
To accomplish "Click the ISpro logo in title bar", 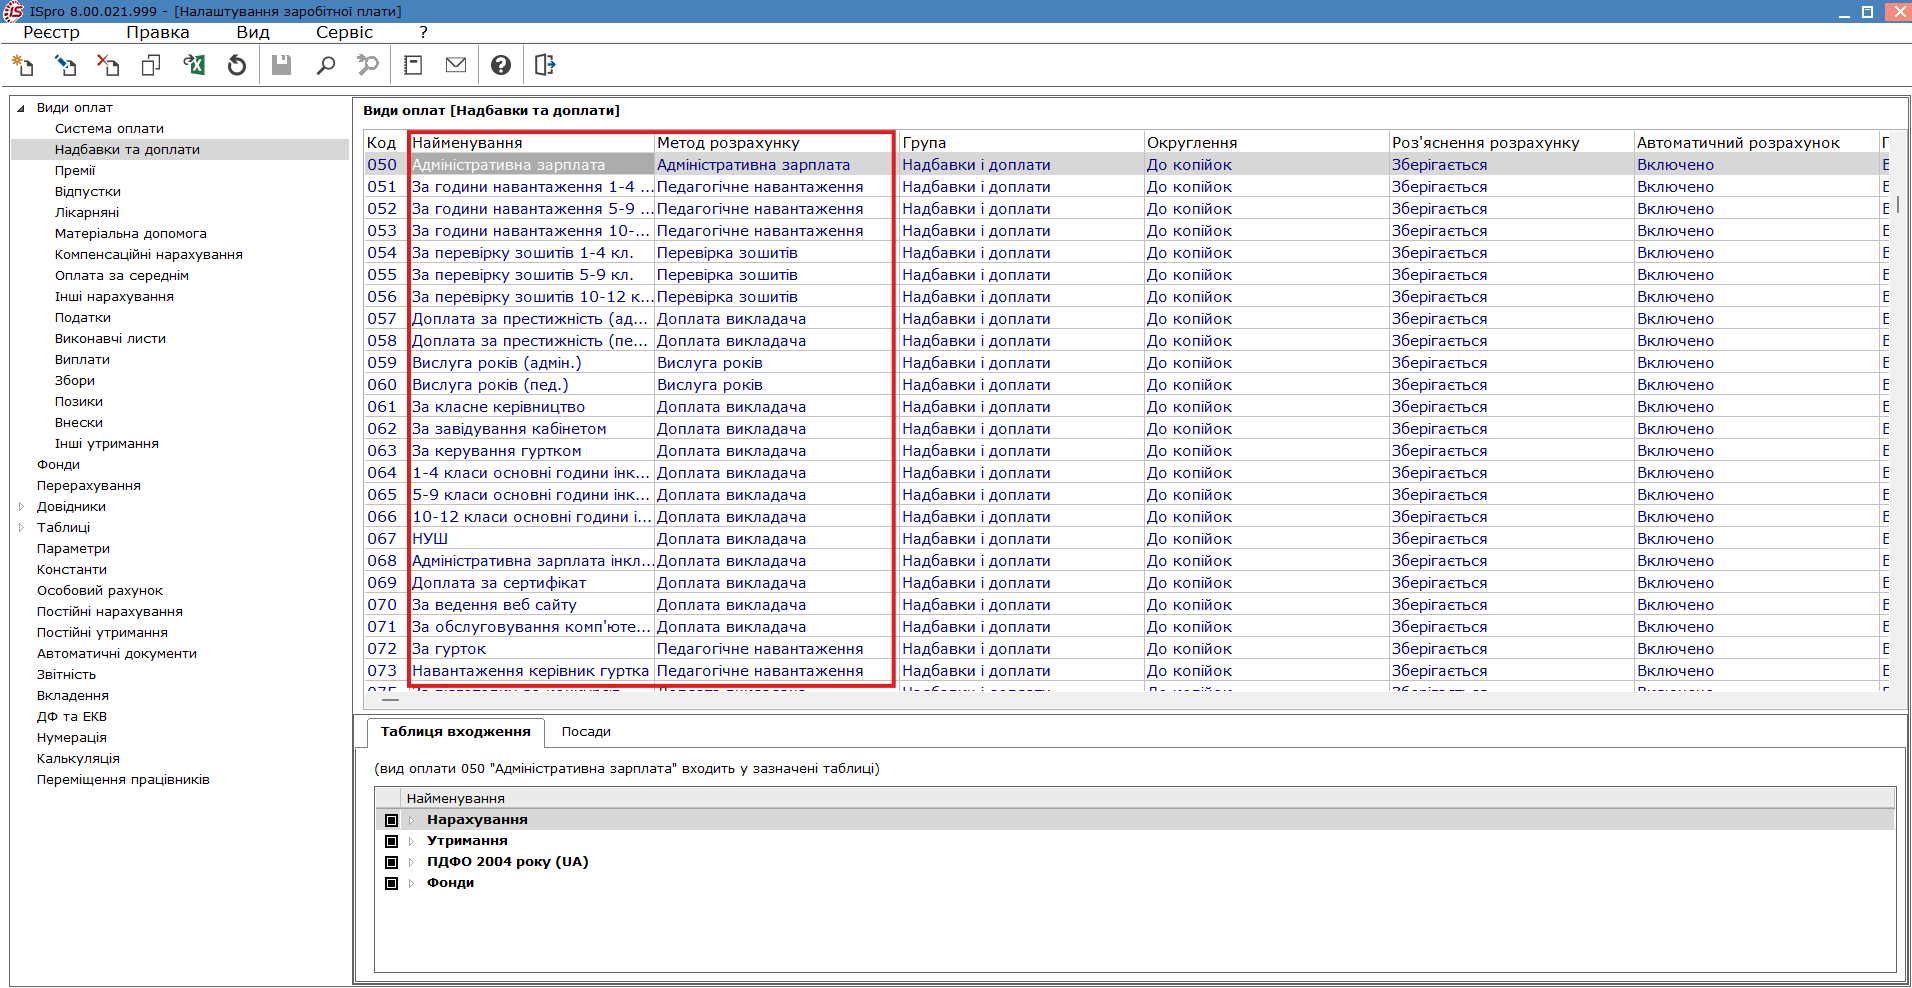I will 13,11.
